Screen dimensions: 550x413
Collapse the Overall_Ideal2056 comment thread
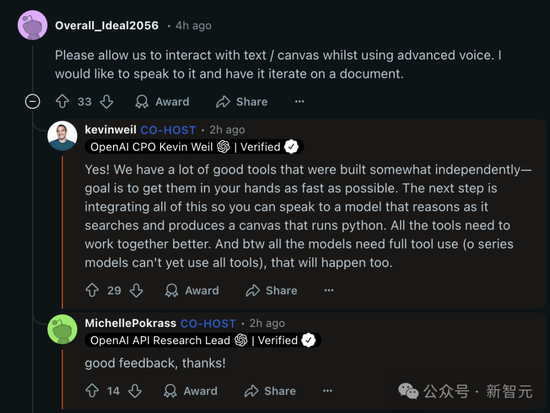coord(32,102)
